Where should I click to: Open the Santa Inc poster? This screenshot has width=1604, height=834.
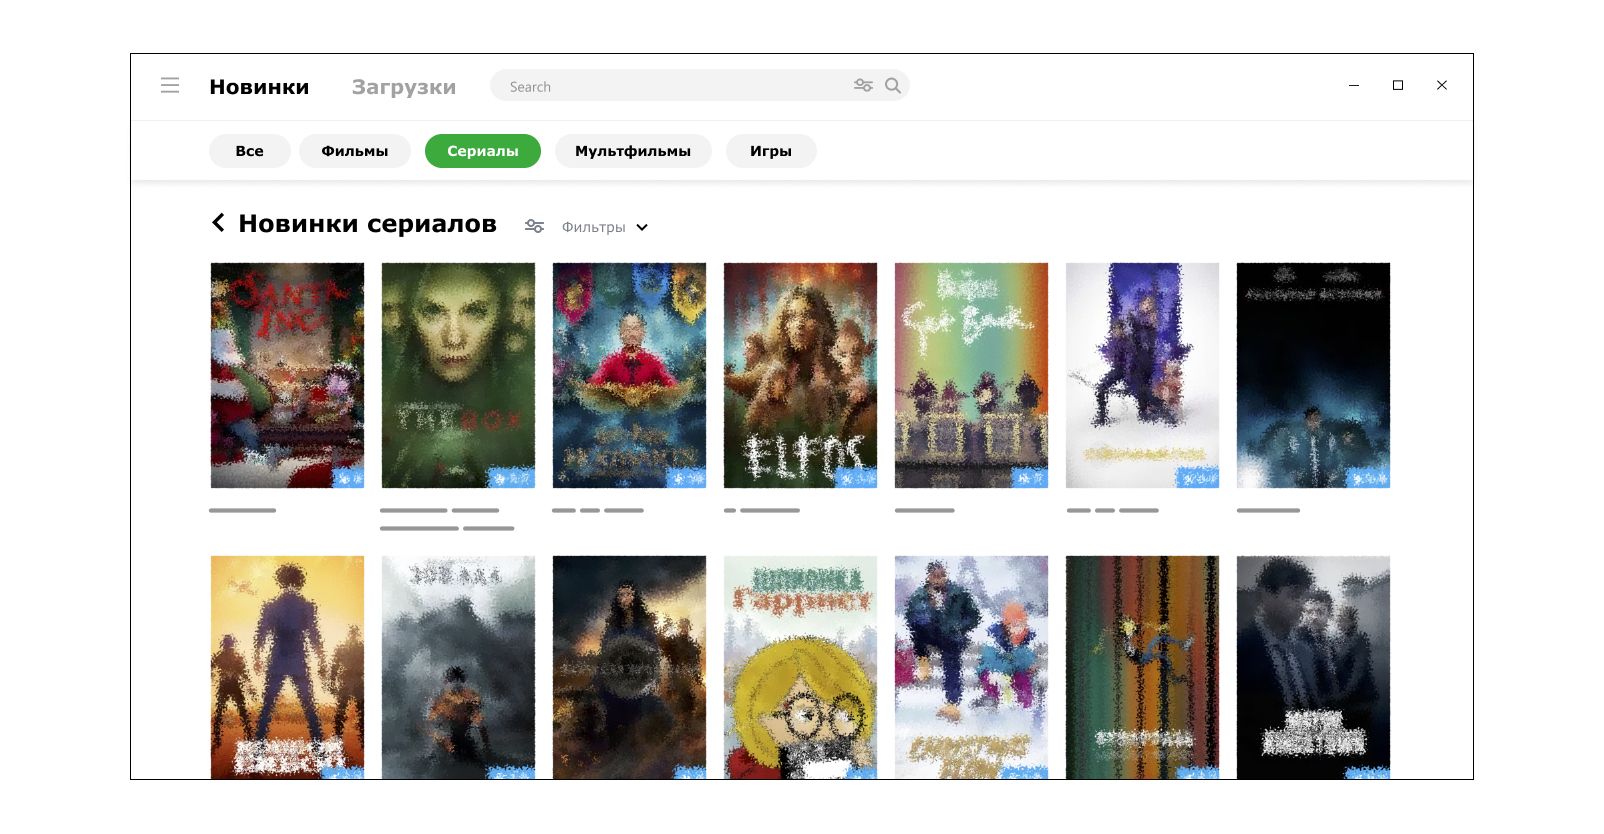click(x=288, y=375)
